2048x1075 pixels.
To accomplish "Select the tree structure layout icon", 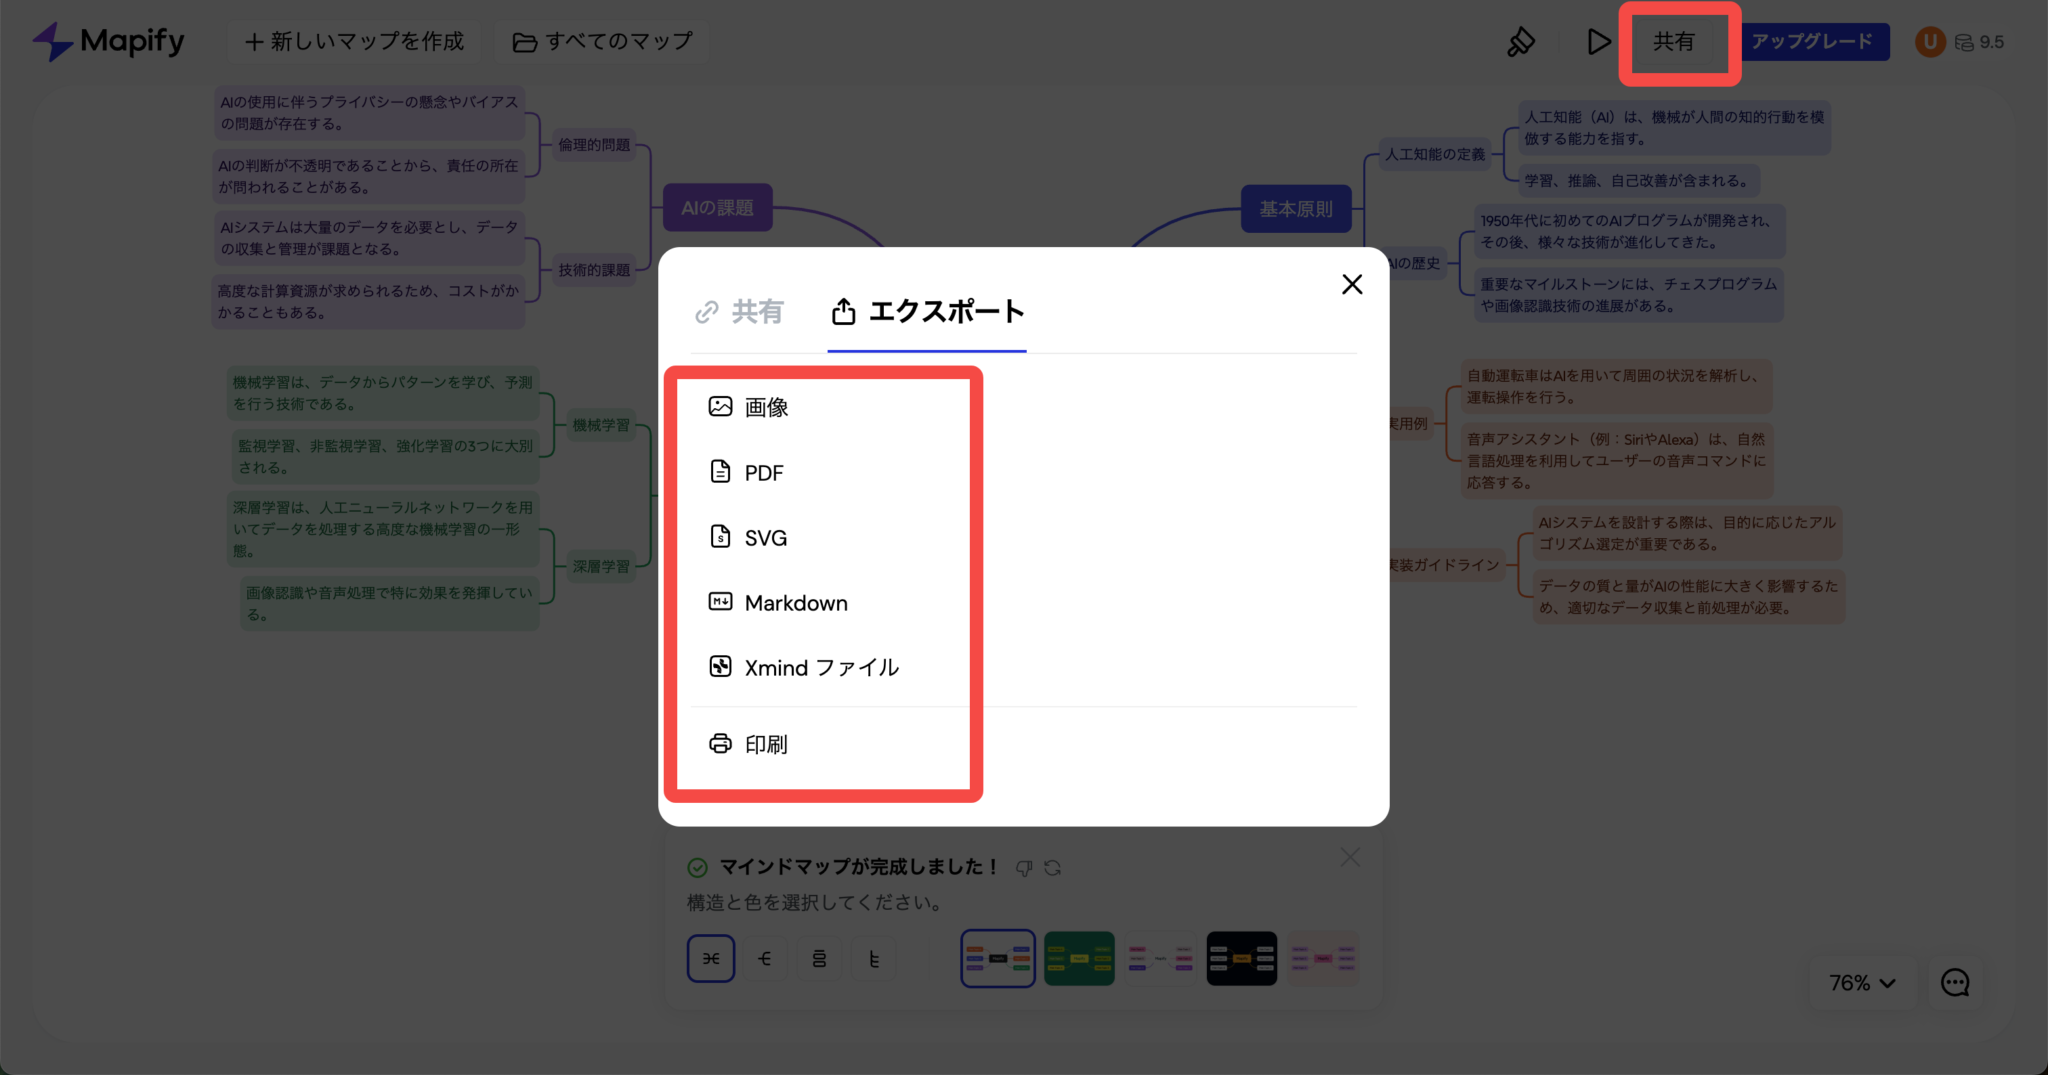I will pos(874,958).
